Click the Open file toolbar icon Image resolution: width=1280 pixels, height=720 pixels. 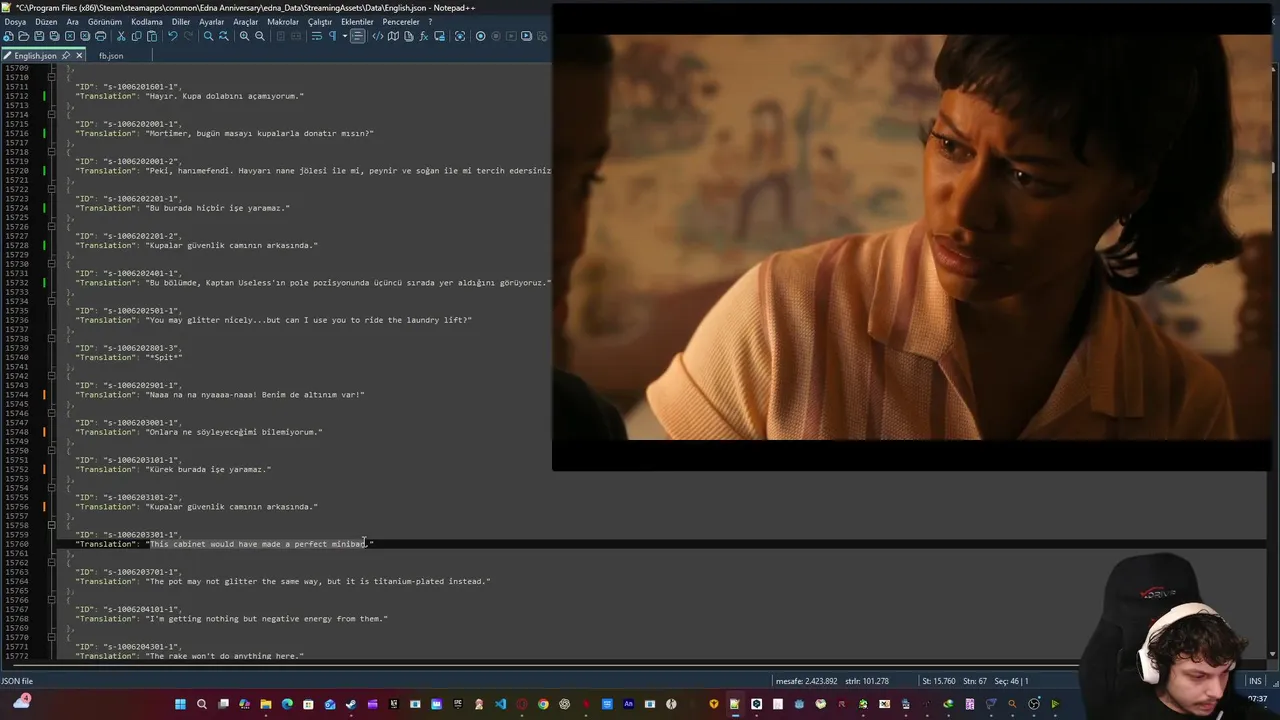[x=24, y=36]
